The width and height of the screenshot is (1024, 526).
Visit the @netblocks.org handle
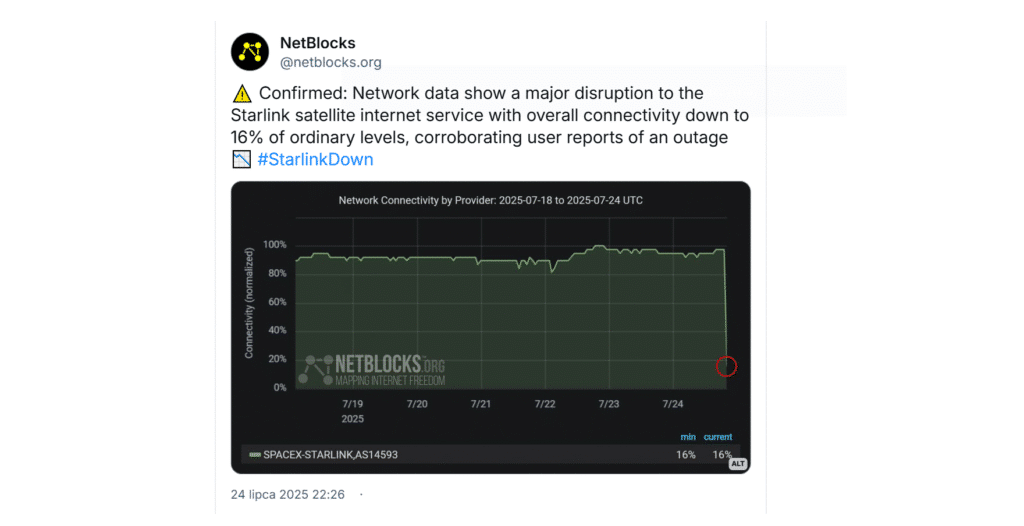(x=330, y=62)
